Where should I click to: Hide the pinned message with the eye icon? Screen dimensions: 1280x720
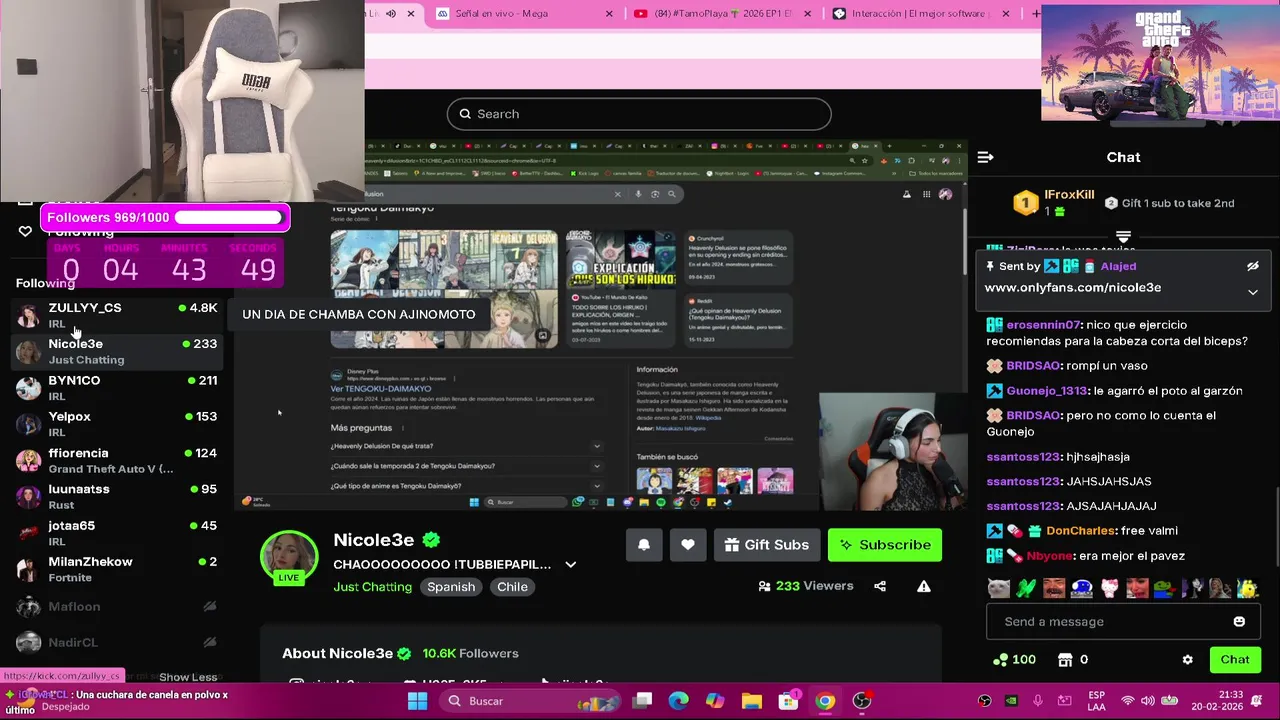coord(1252,266)
